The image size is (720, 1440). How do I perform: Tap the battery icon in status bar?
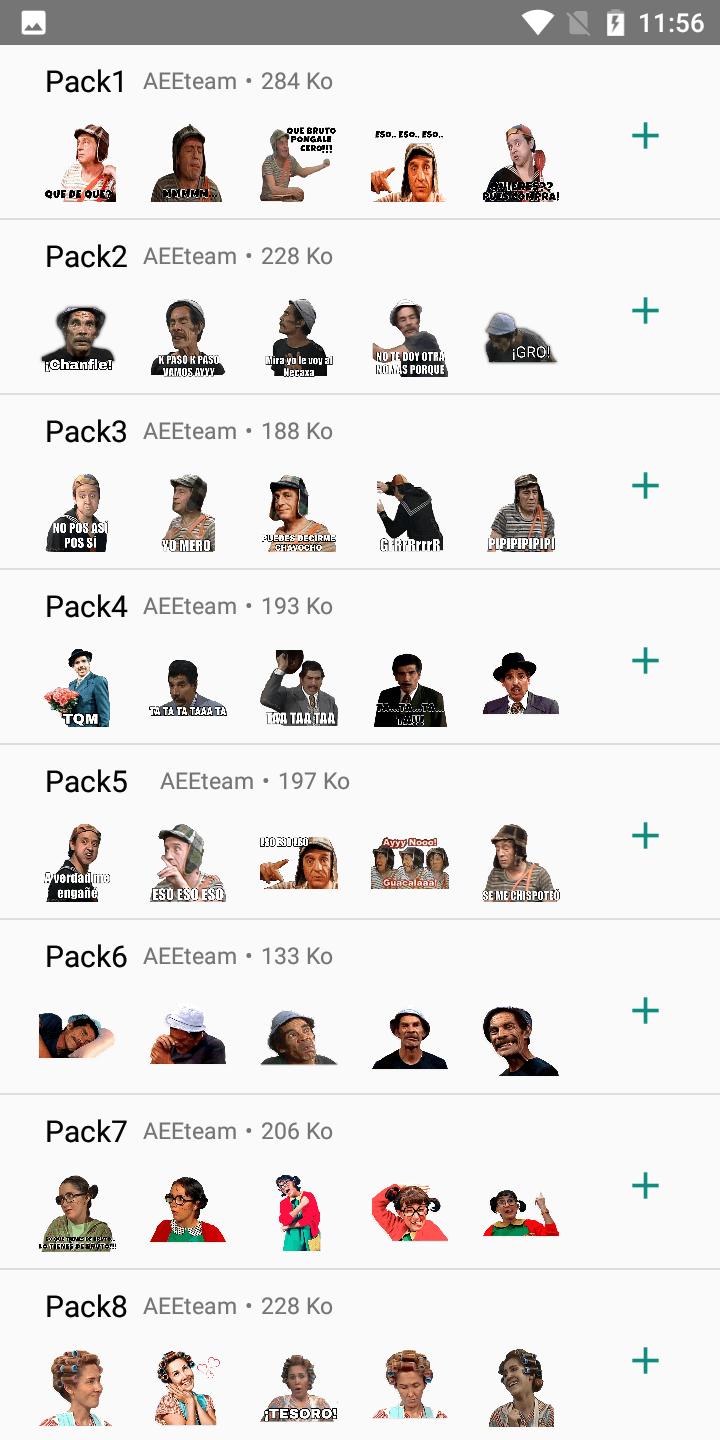pyautogui.click(x=616, y=22)
